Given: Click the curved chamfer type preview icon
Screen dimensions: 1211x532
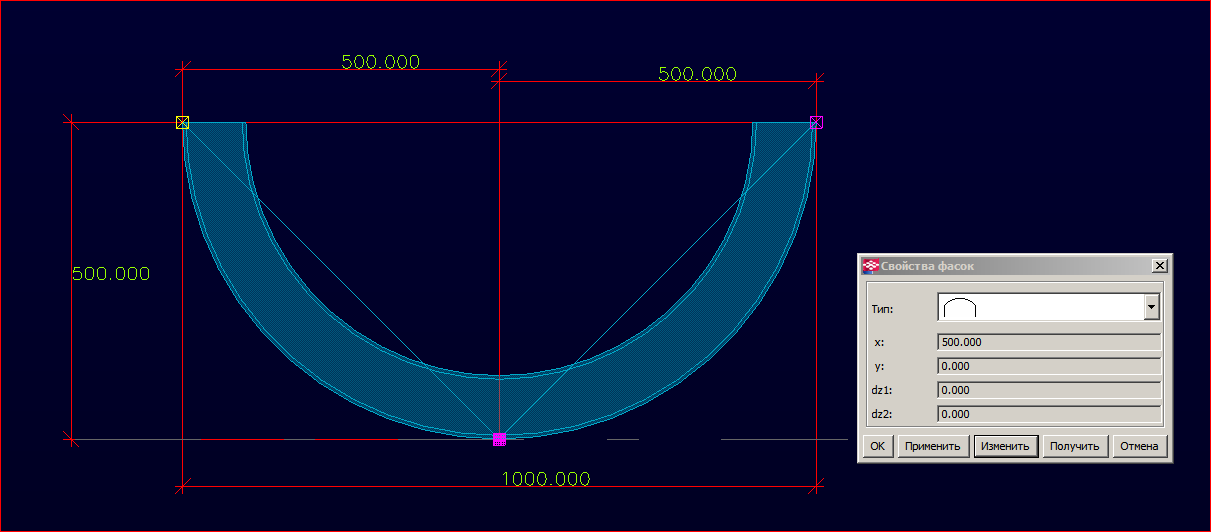Looking at the screenshot, I should point(960,308).
